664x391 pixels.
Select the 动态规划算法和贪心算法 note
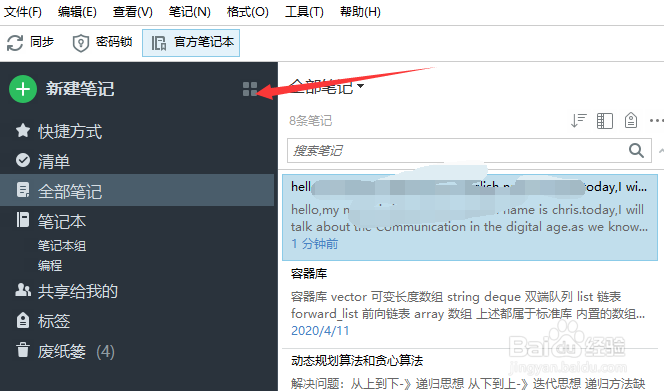click(470, 370)
